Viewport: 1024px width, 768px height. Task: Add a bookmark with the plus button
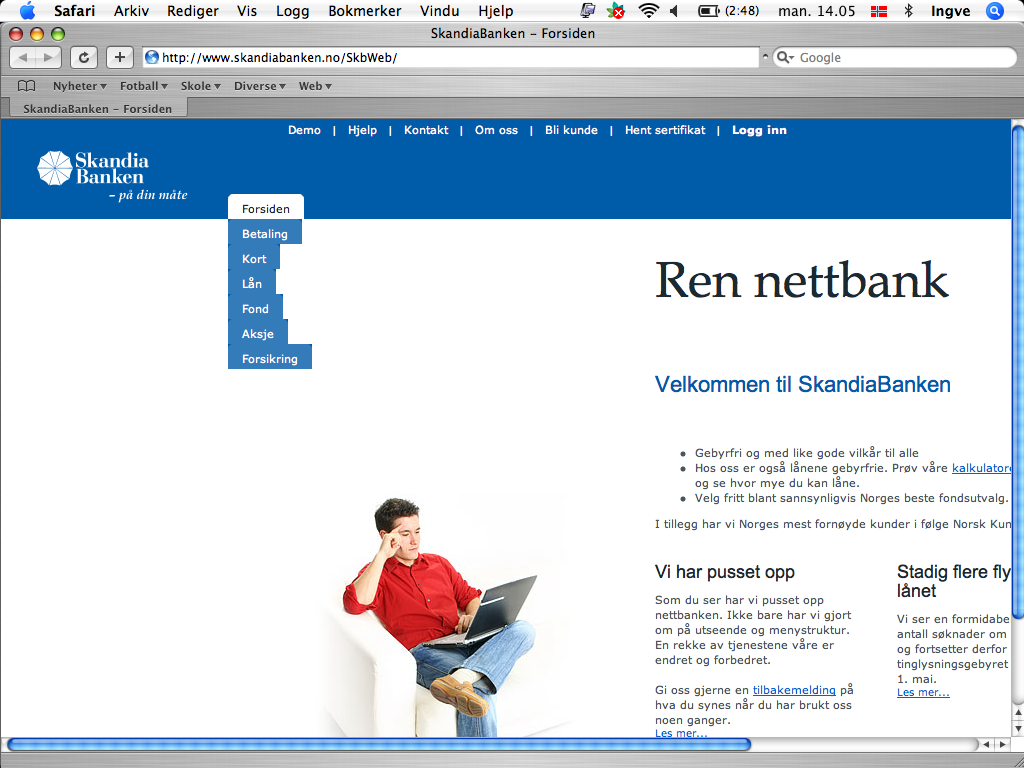click(120, 57)
